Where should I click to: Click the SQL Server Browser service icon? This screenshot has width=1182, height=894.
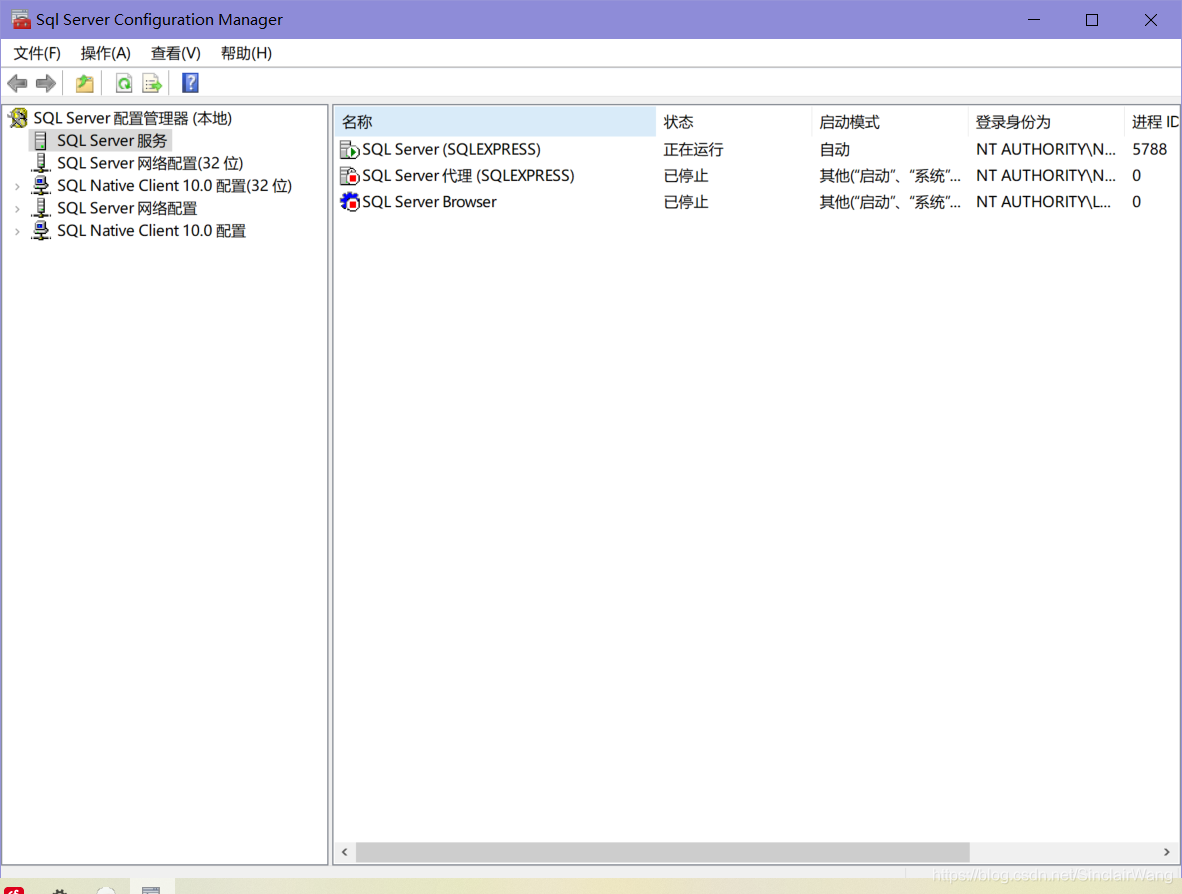(350, 202)
